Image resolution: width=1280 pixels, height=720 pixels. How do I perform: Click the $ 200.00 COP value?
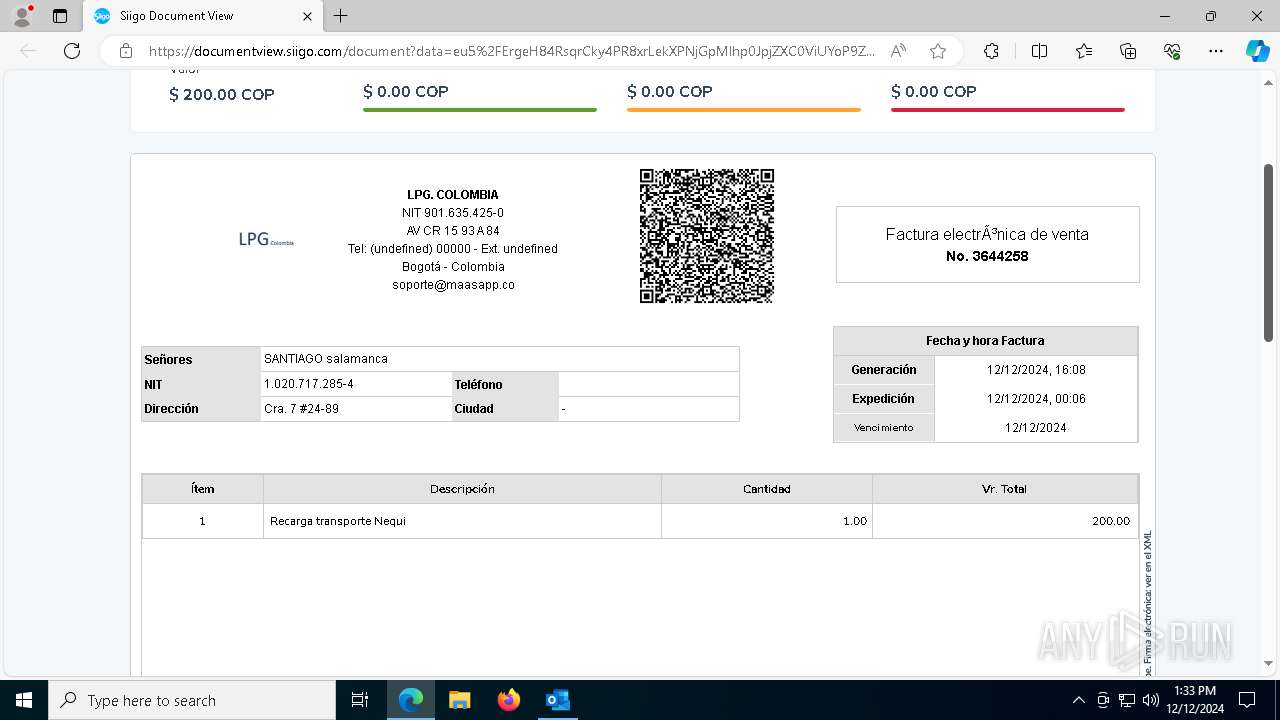click(222, 95)
